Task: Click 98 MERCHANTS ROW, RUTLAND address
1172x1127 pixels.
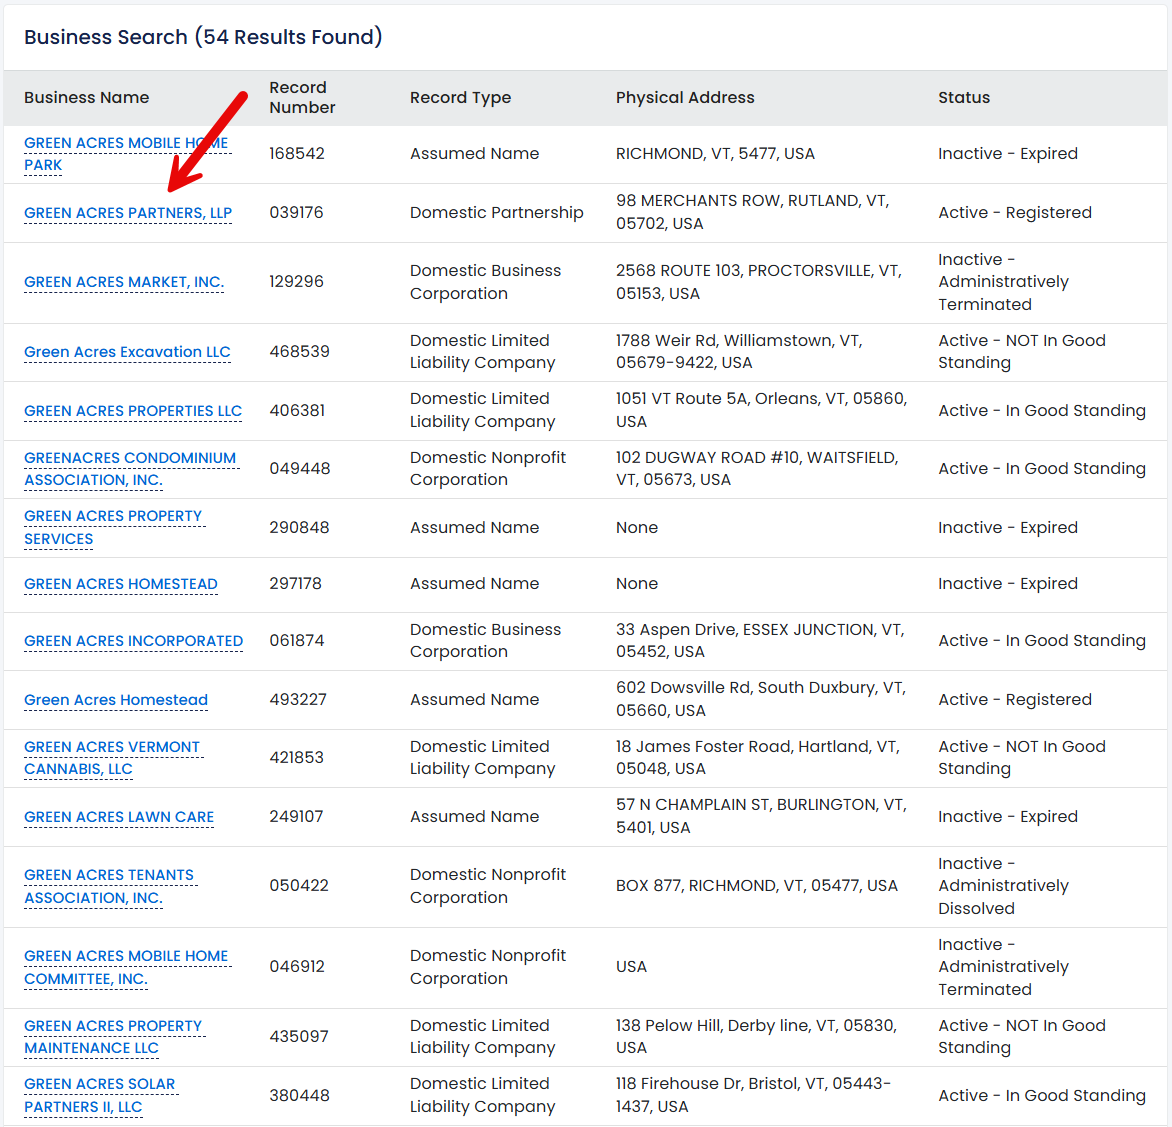Action: [753, 212]
